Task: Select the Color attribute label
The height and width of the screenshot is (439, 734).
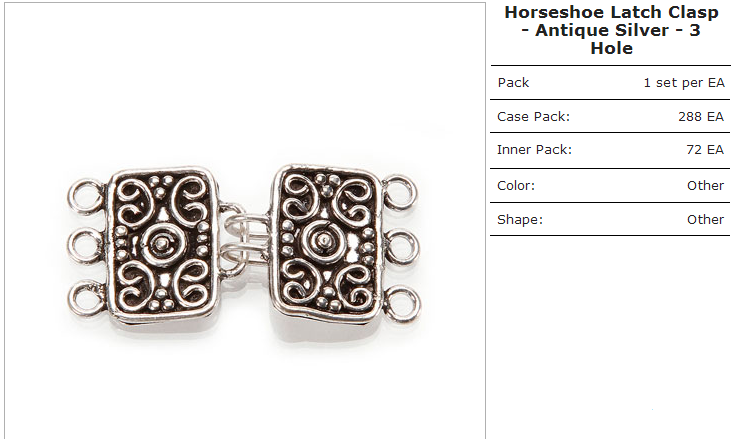Action: [516, 185]
